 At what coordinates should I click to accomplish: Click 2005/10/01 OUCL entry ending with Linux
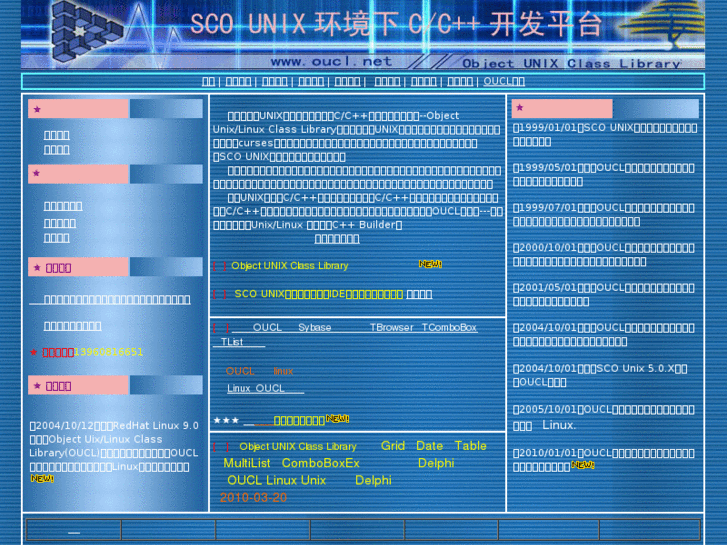click(604, 417)
